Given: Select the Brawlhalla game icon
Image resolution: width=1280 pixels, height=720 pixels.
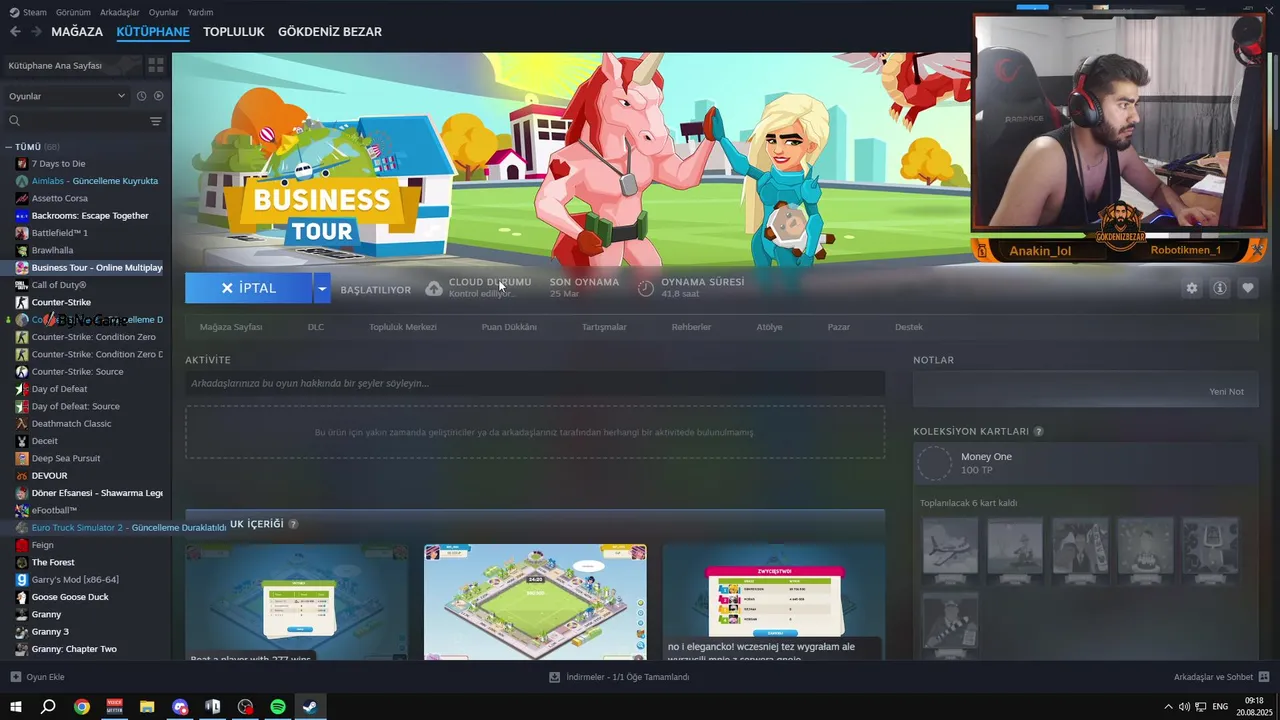Looking at the screenshot, I should 22,250.
